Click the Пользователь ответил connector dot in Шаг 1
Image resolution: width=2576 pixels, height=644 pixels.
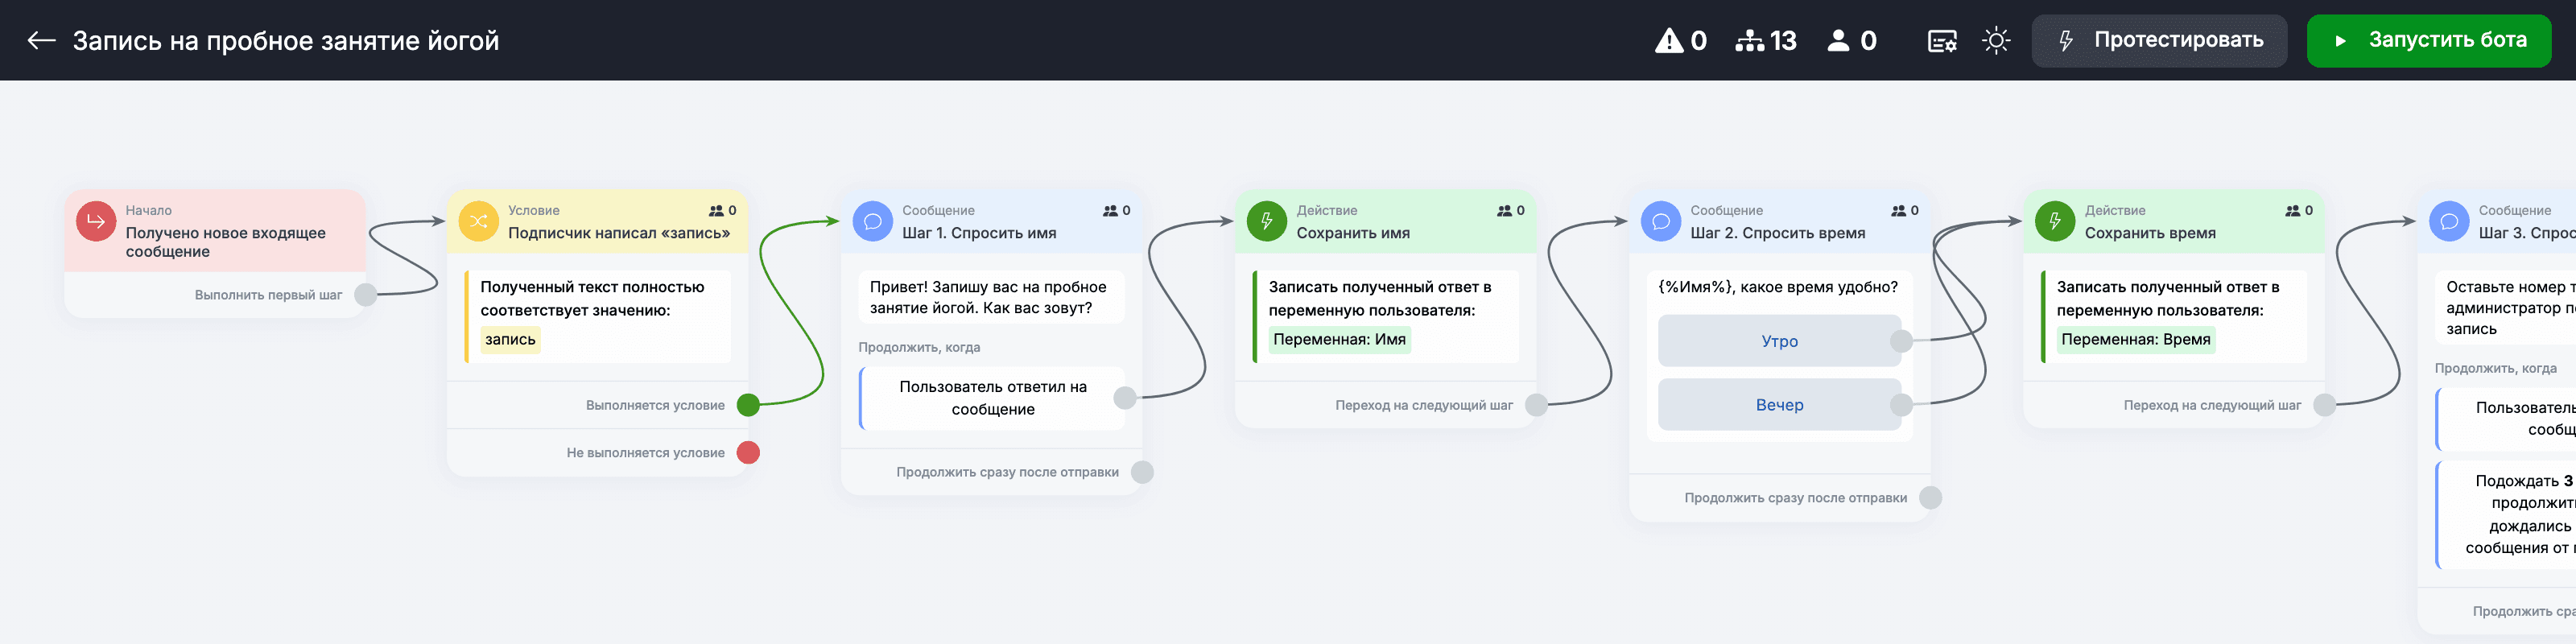(x=1125, y=398)
